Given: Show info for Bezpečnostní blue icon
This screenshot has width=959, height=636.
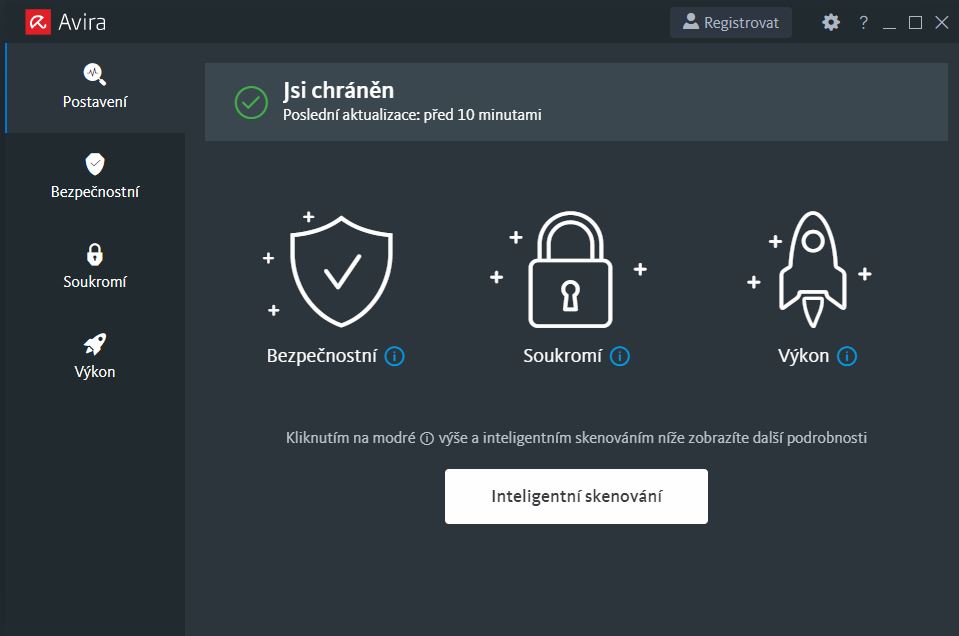Looking at the screenshot, I should pyautogui.click(x=395, y=356).
